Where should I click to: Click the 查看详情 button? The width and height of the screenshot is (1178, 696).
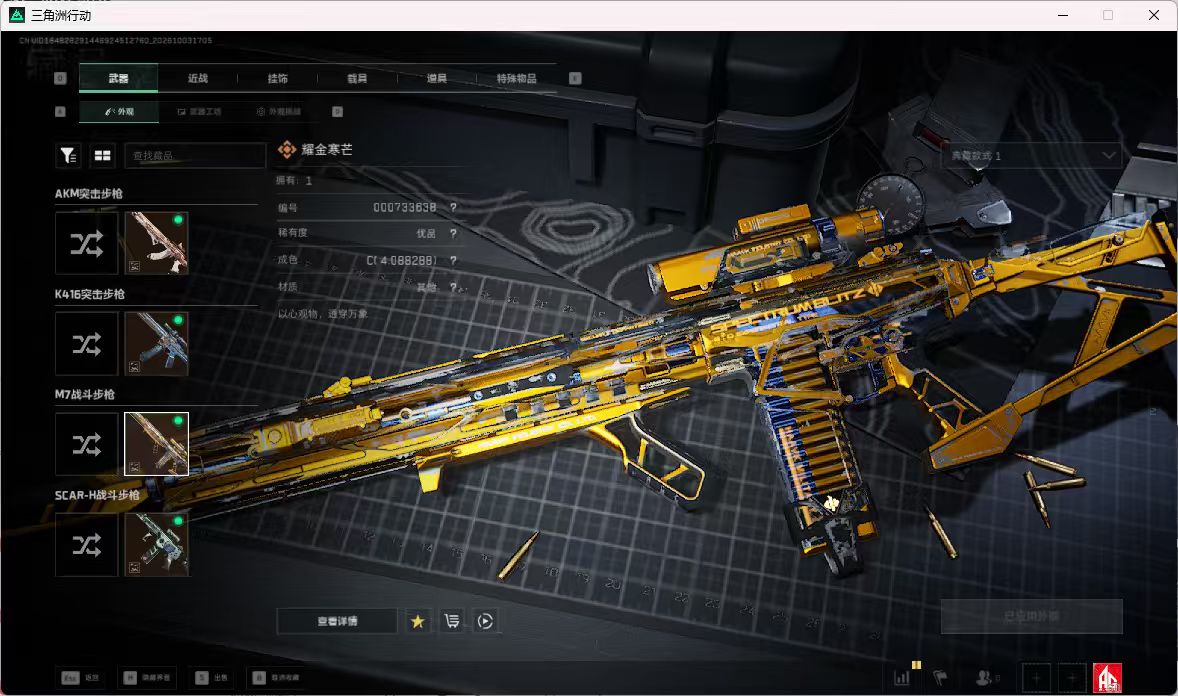point(337,621)
